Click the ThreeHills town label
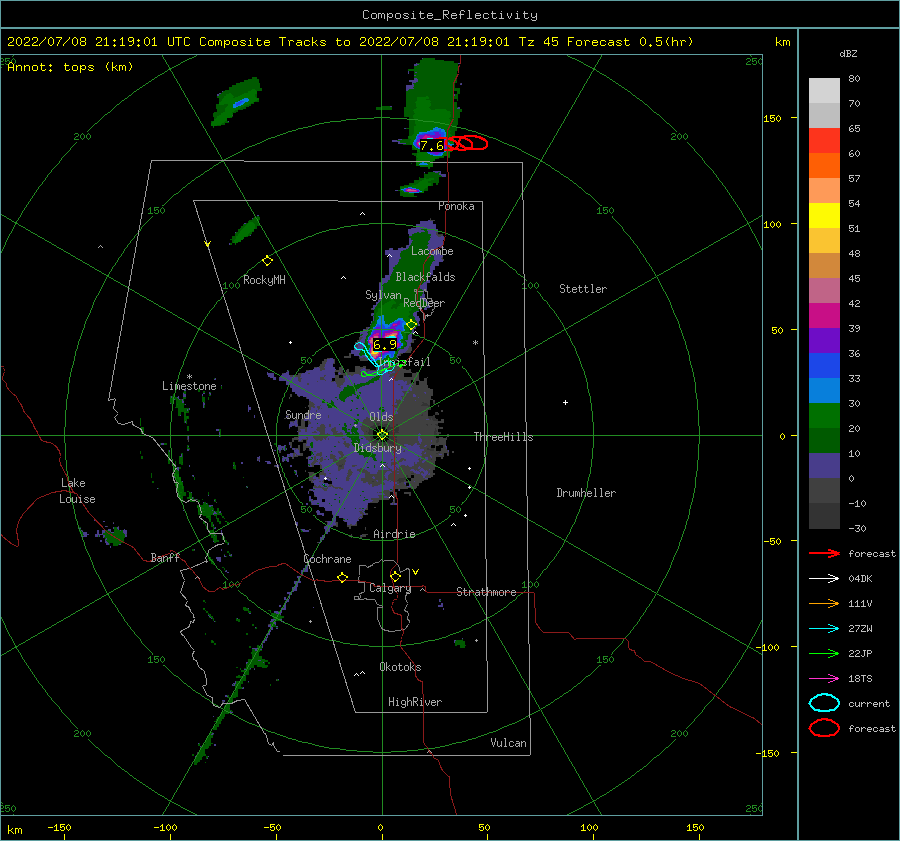Screen dimensions: 900x841 [503, 437]
